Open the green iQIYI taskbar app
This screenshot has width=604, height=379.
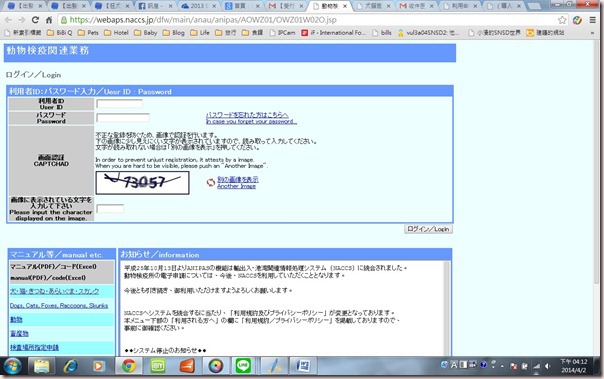point(158,366)
